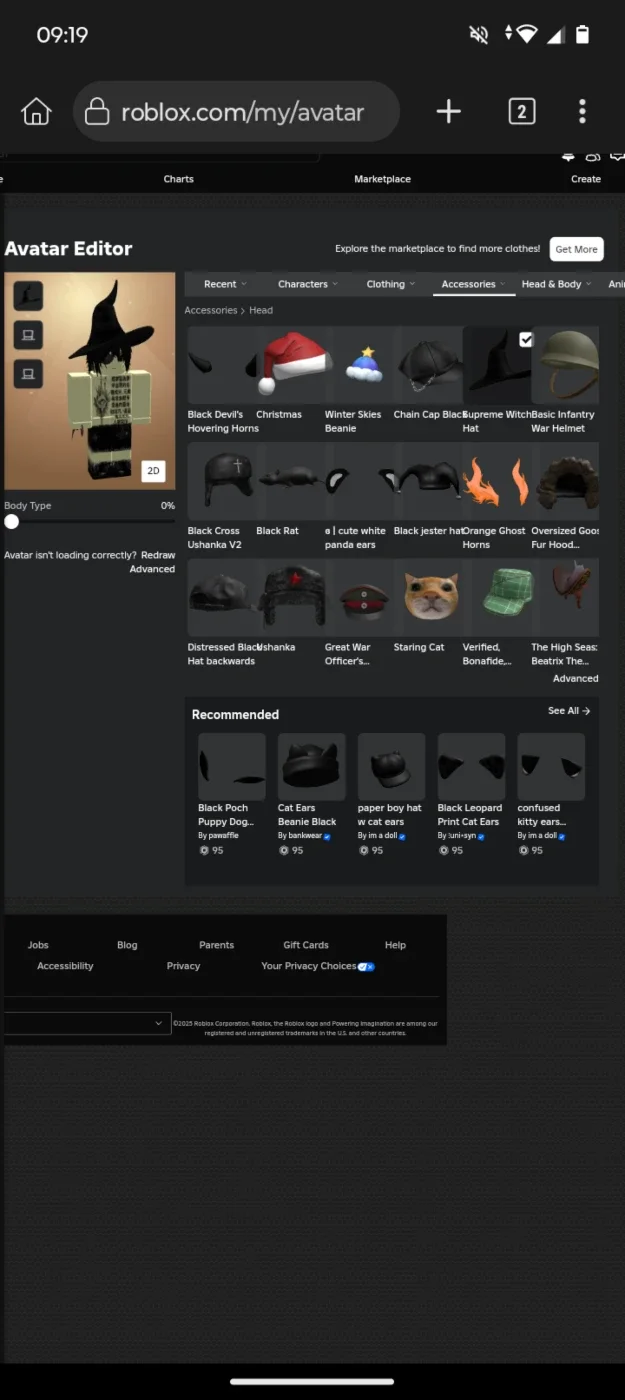625x1400 pixels.
Task: Expand the Characters tab dropdown arrow
Action: (x=335, y=284)
